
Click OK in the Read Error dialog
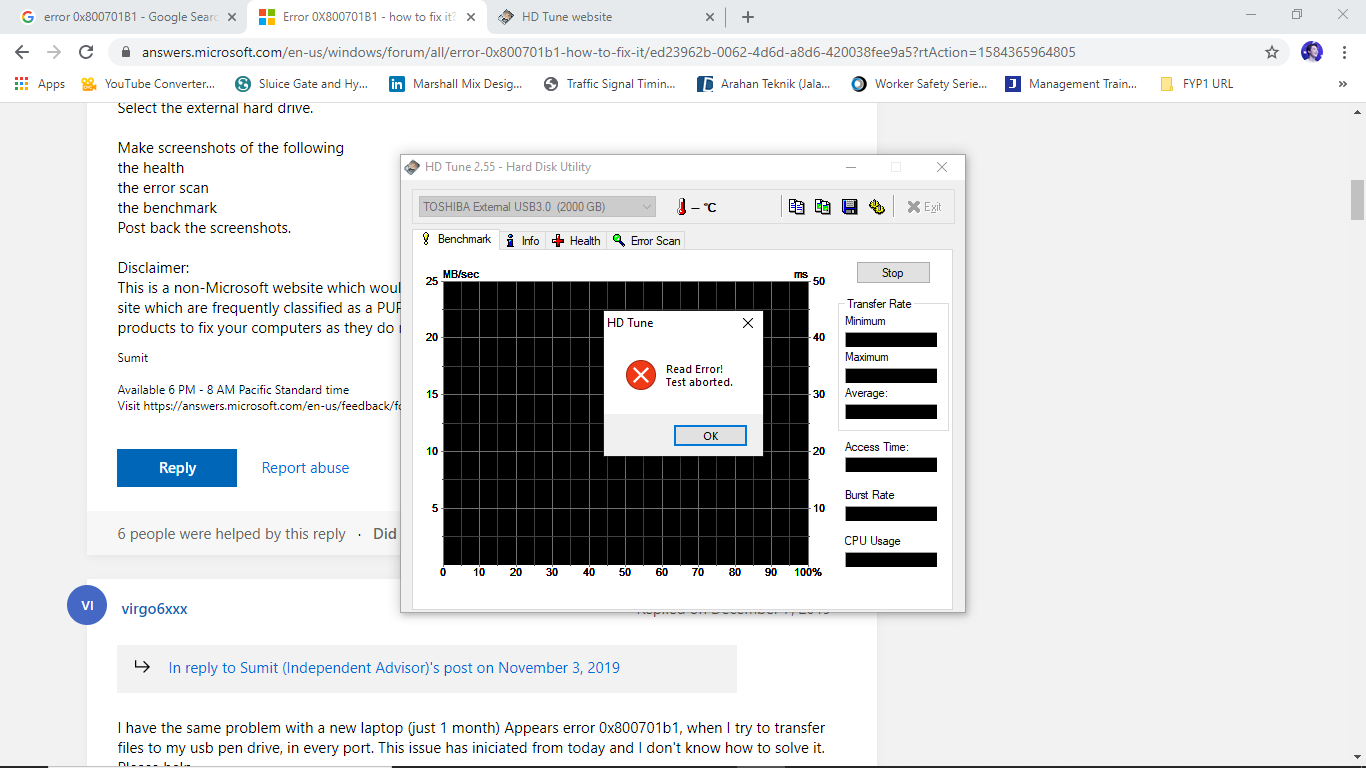710,436
